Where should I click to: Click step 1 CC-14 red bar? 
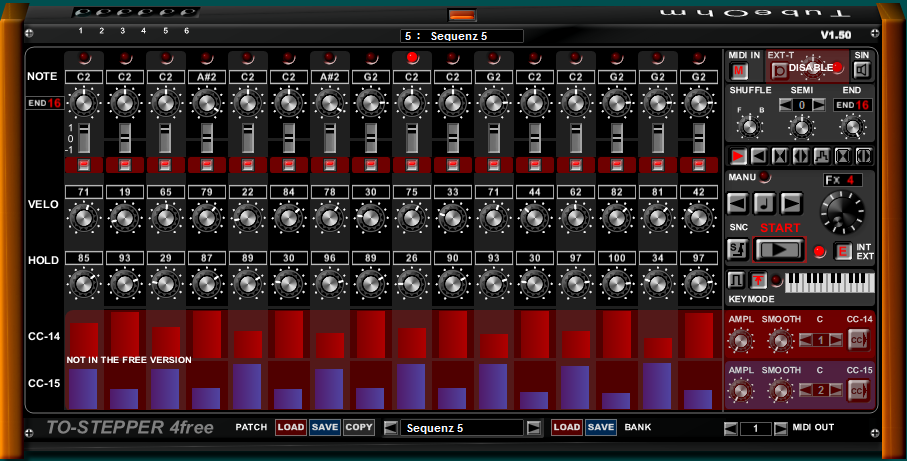[x=84, y=340]
